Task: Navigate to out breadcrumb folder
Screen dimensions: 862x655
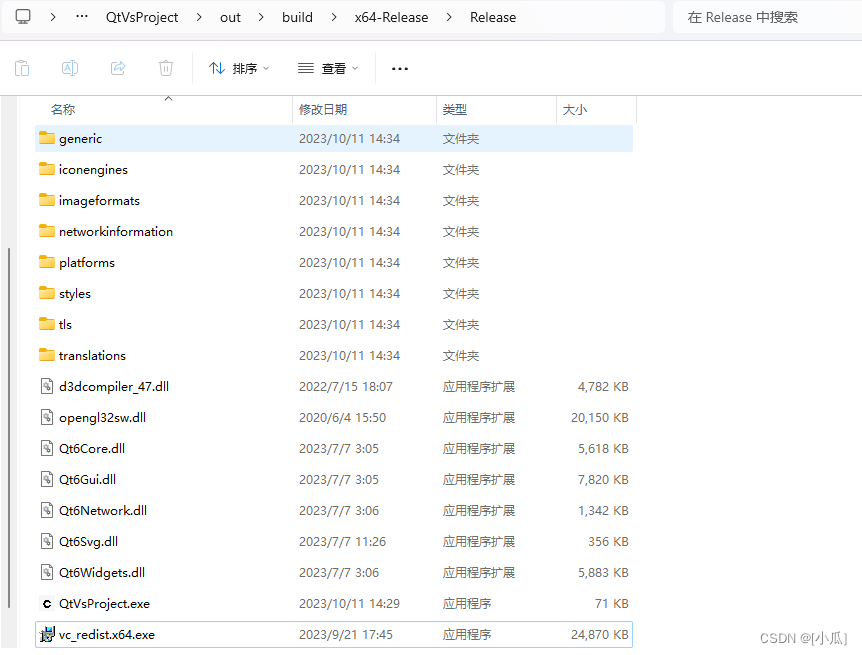Action: 230,18
